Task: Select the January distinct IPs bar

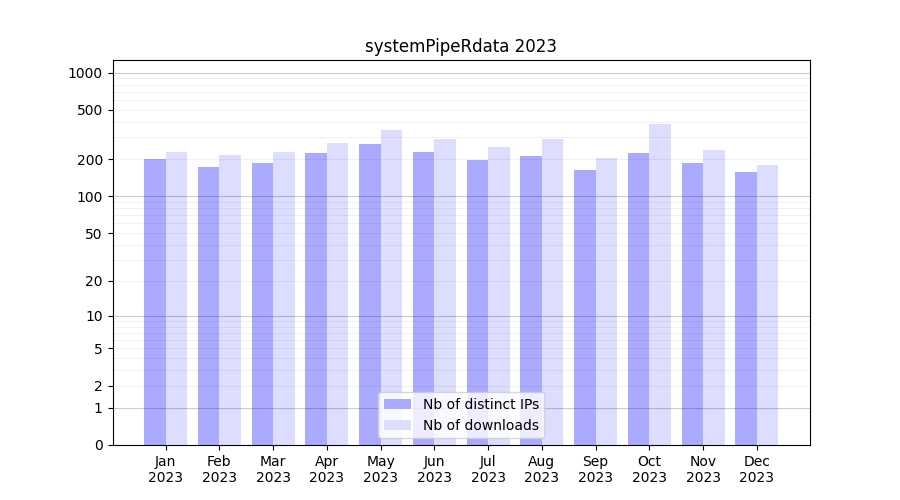Action: pyautogui.click(x=155, y=302)
